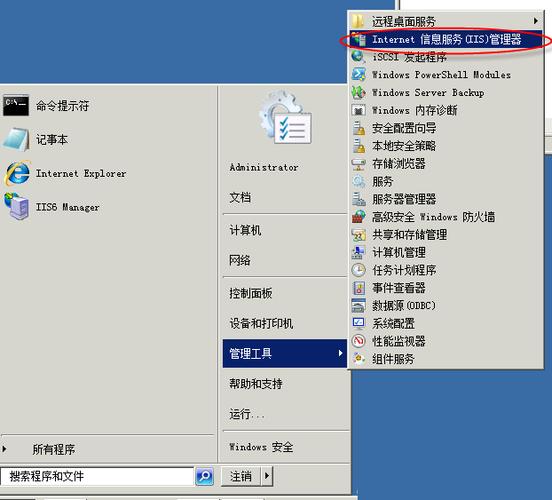Open the Notepad icon (记事本)

coord(16,139)
